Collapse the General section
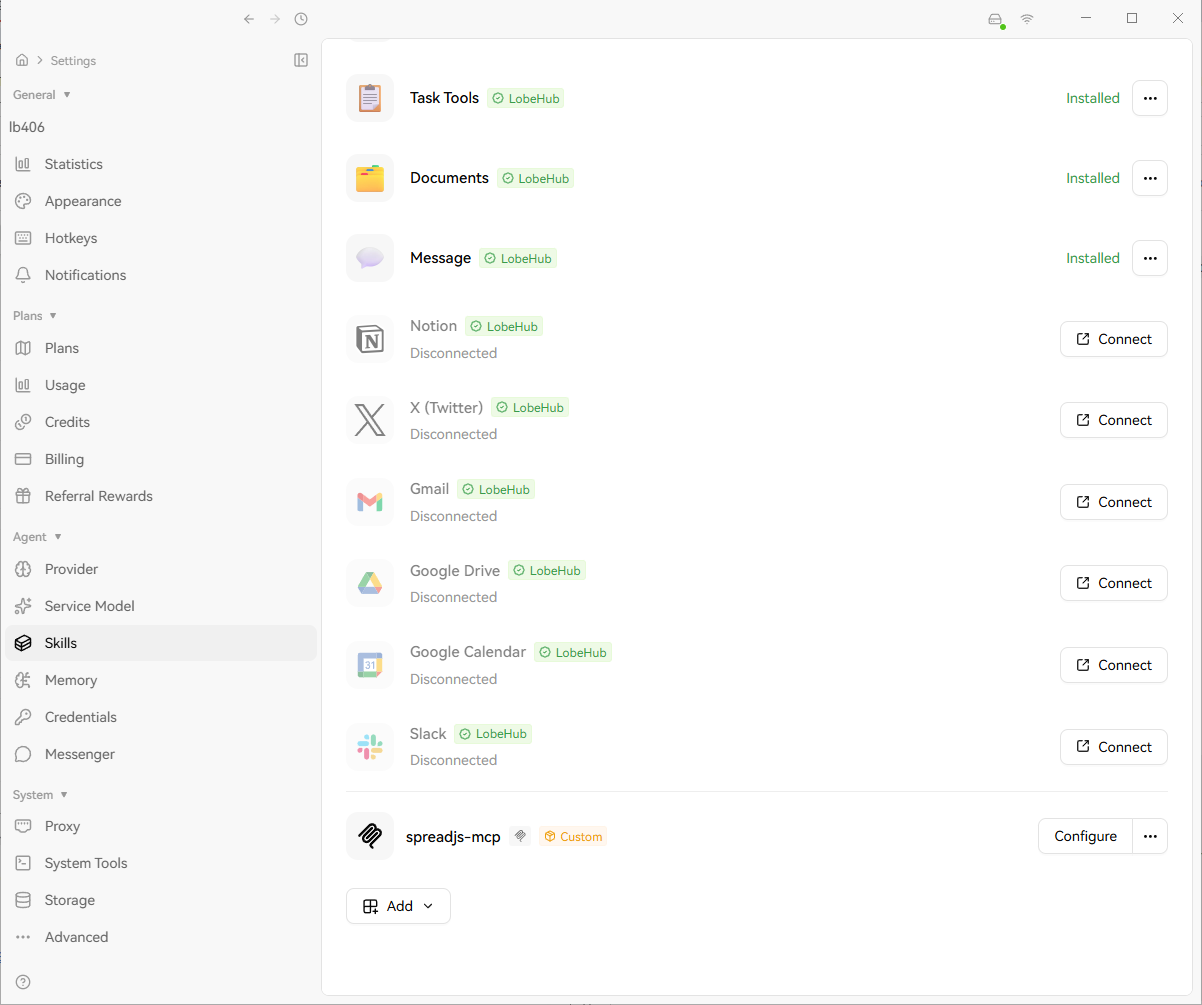Viewport: 1202px width, 1005px height. coord(42,95)
